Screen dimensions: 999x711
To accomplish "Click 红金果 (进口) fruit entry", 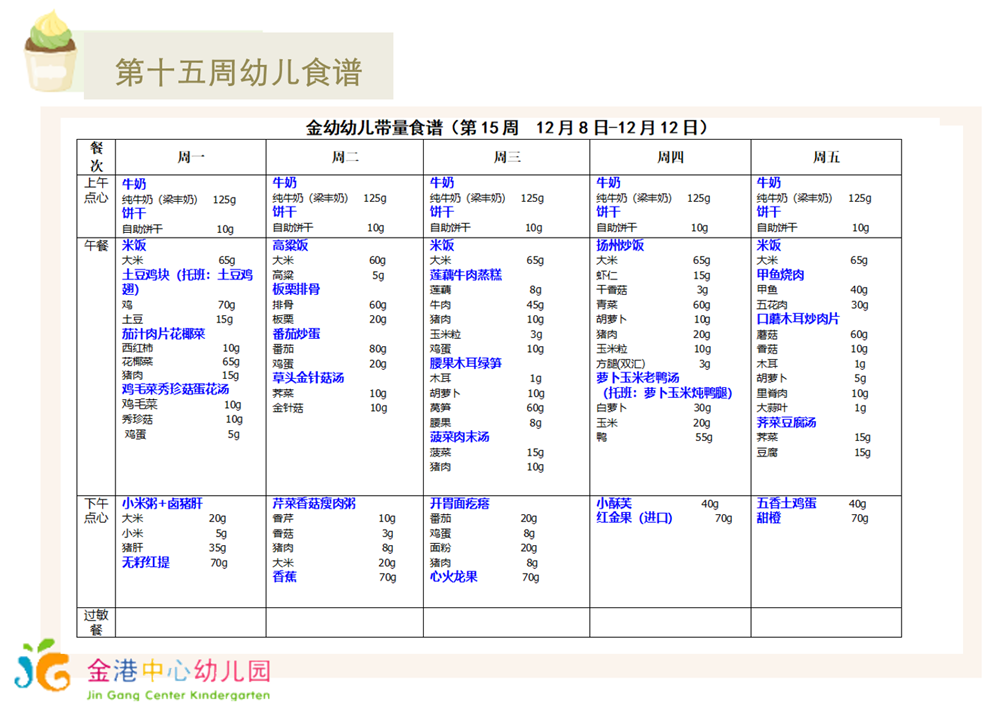I will pyautogui.click(x=635, y=518).
